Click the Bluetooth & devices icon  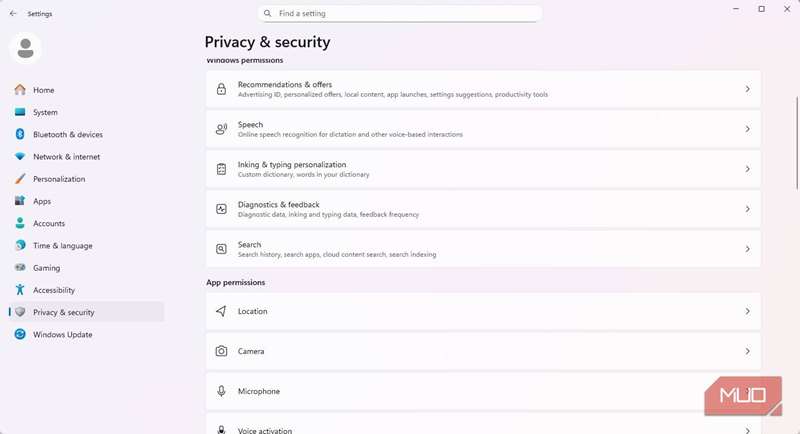[20, 134]
